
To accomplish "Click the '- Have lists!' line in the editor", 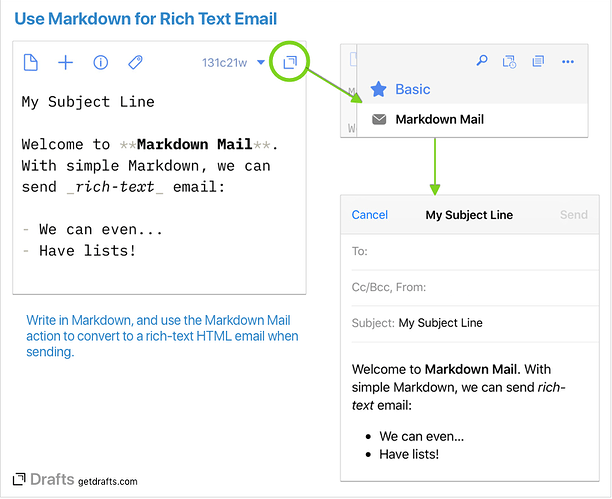I will (x=79, y=251).
